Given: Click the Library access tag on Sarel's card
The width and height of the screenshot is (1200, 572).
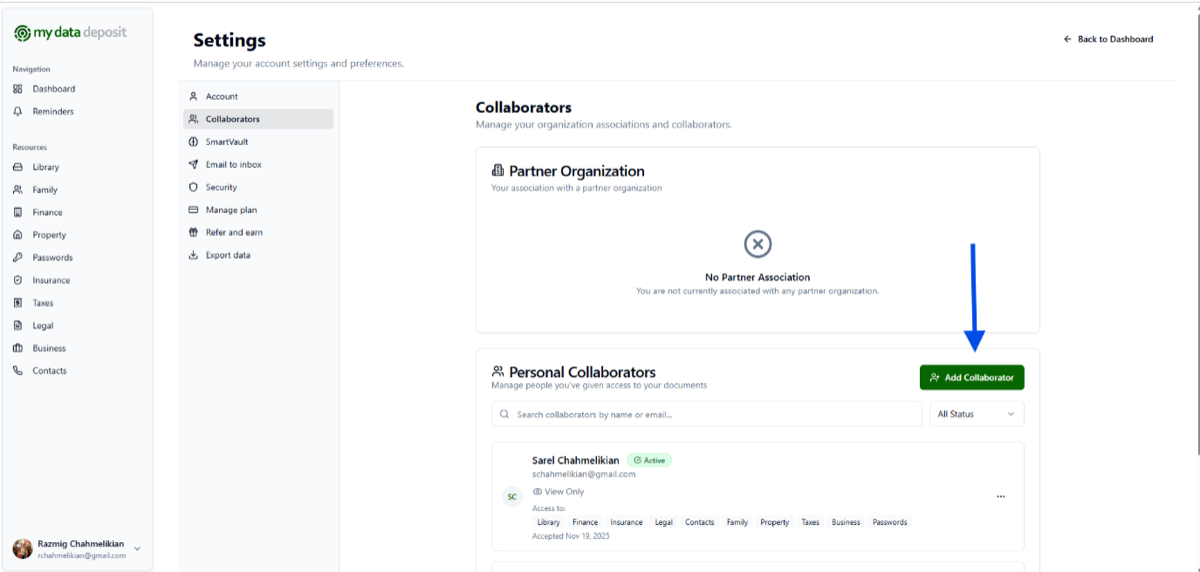Looking at the screenshot, I should [548, 522].
